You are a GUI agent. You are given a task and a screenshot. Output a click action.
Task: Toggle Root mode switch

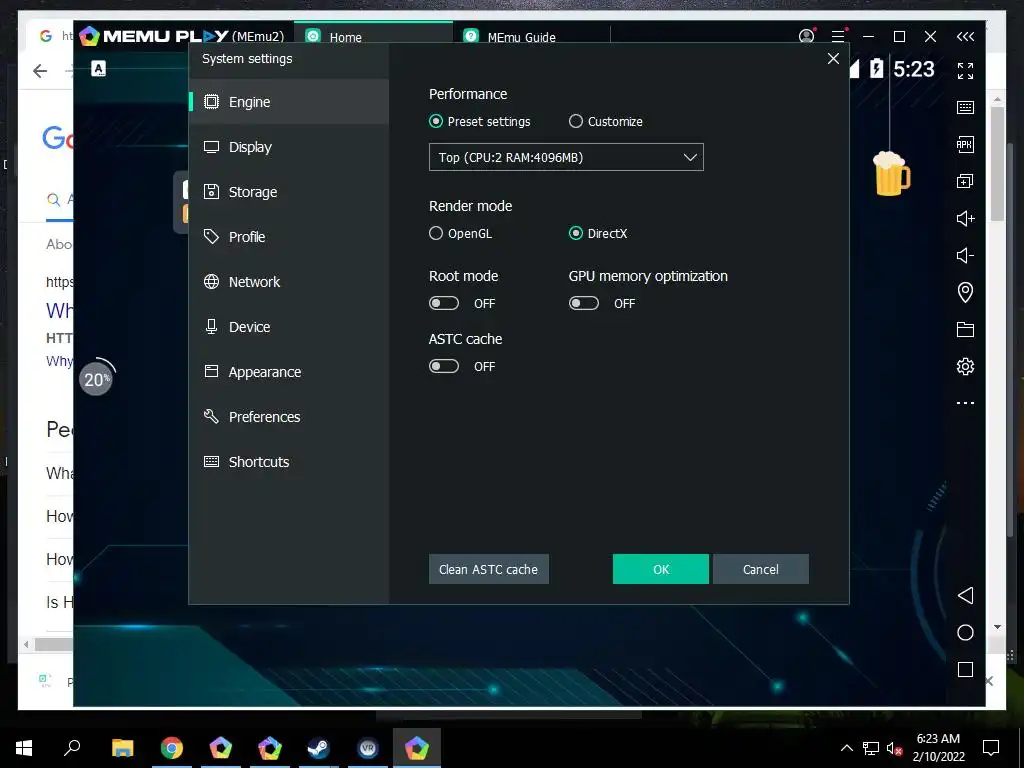click(444, 304)
